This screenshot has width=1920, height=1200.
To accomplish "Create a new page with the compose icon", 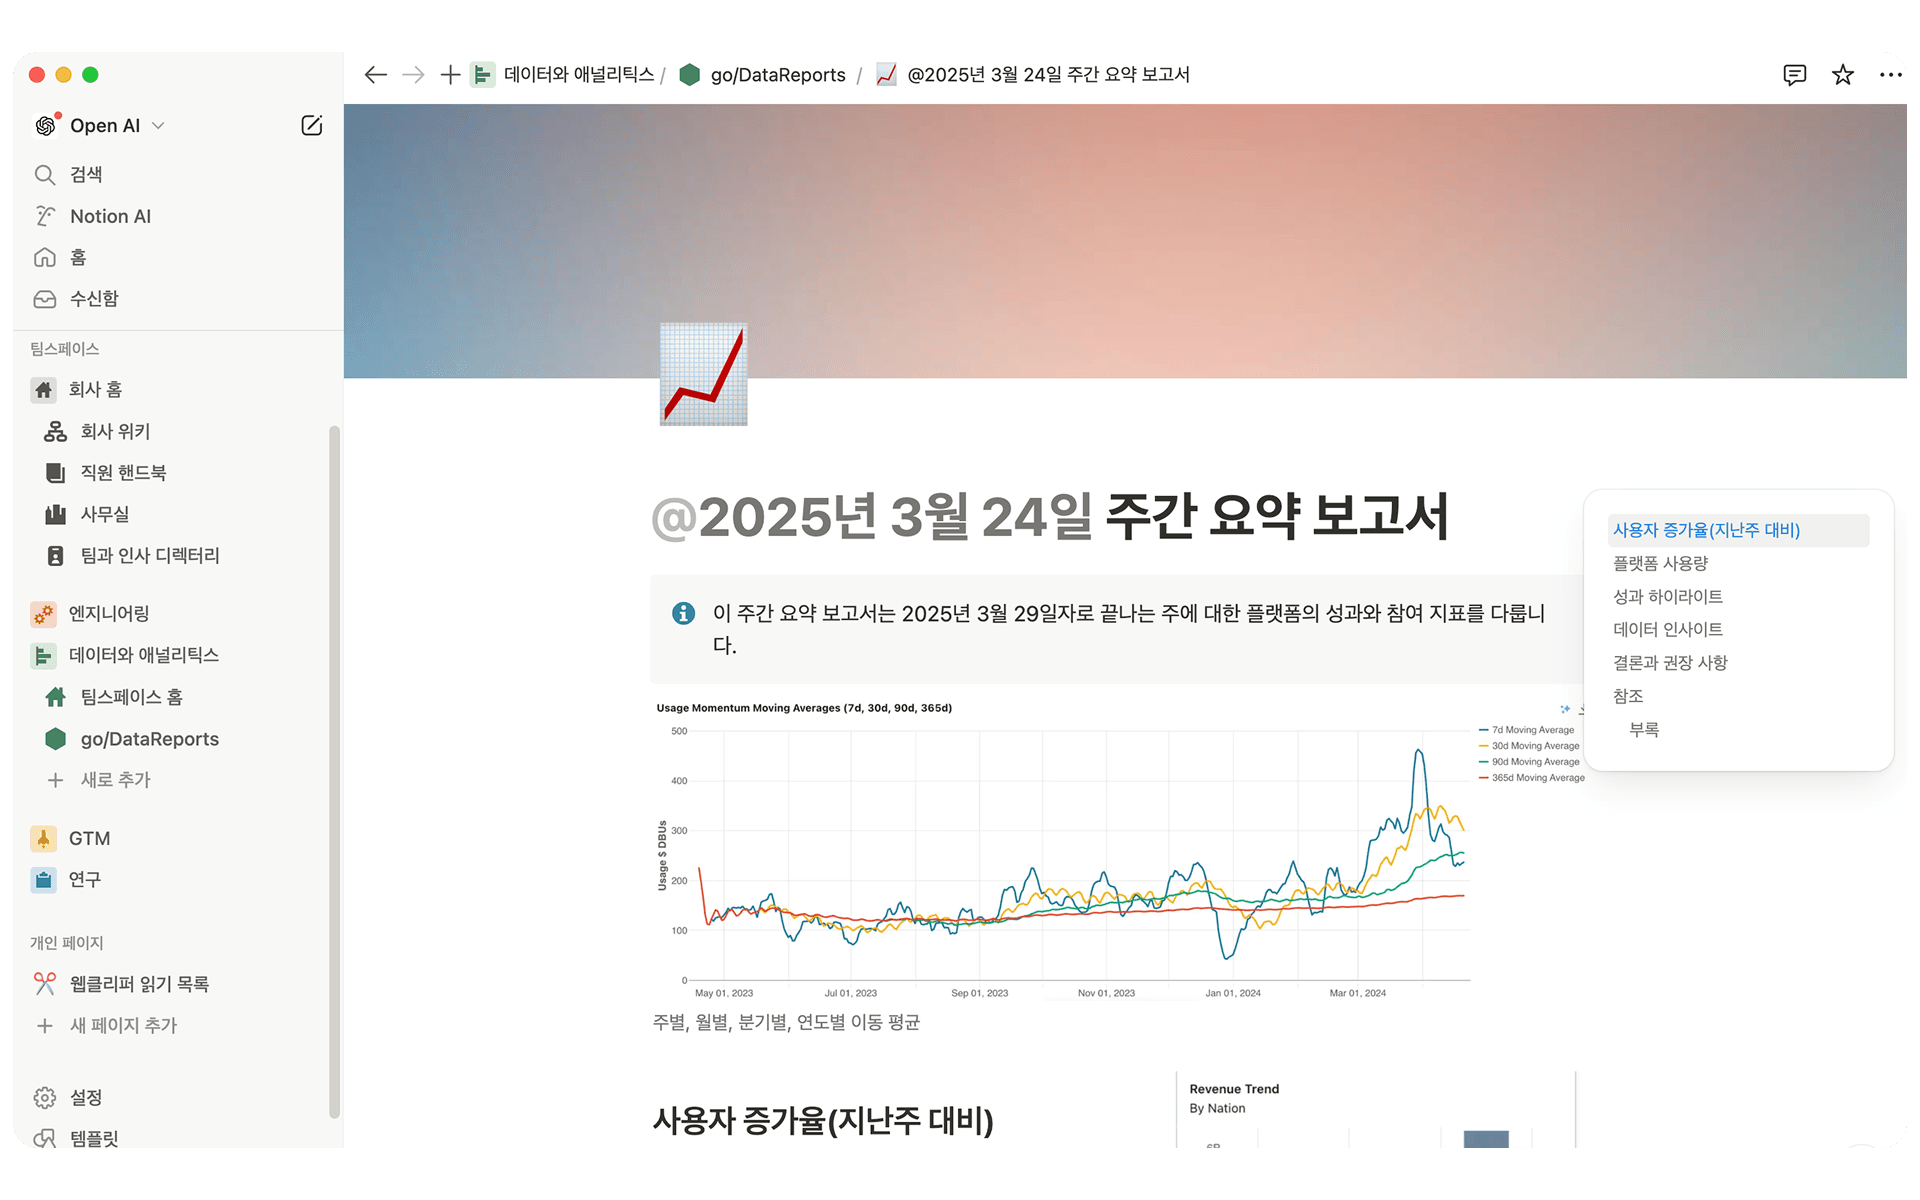I will pos(311,125).
